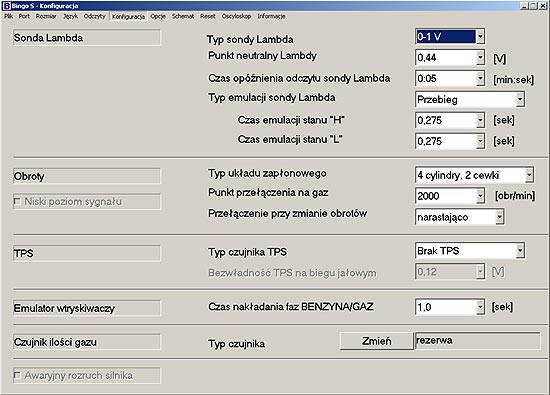
Task: Click the Bingo S app icon in title bar
Action: 7,6
